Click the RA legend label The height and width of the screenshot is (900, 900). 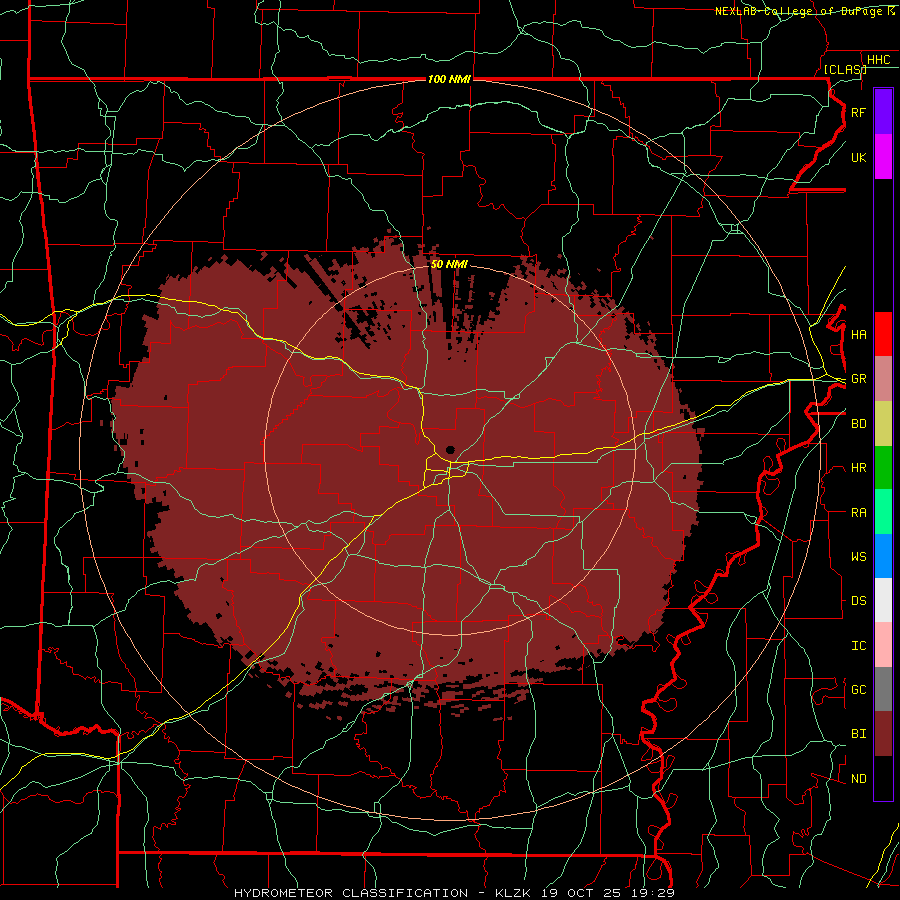[x=858, y=513]
